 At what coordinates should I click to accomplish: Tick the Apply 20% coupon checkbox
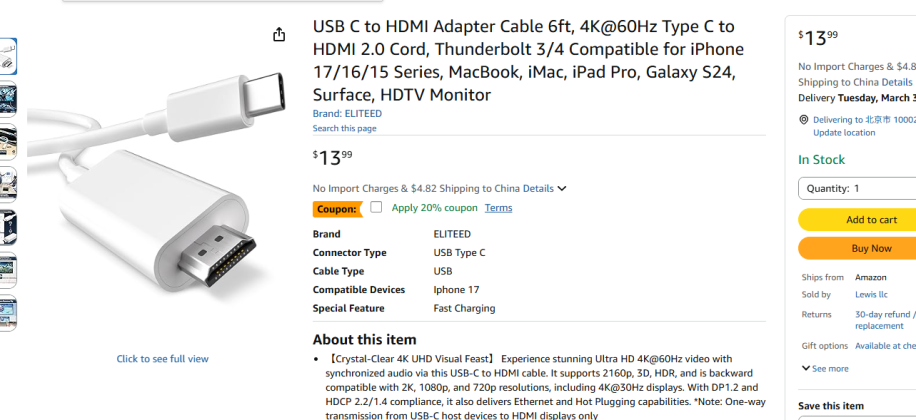click(x=376, y=208)
